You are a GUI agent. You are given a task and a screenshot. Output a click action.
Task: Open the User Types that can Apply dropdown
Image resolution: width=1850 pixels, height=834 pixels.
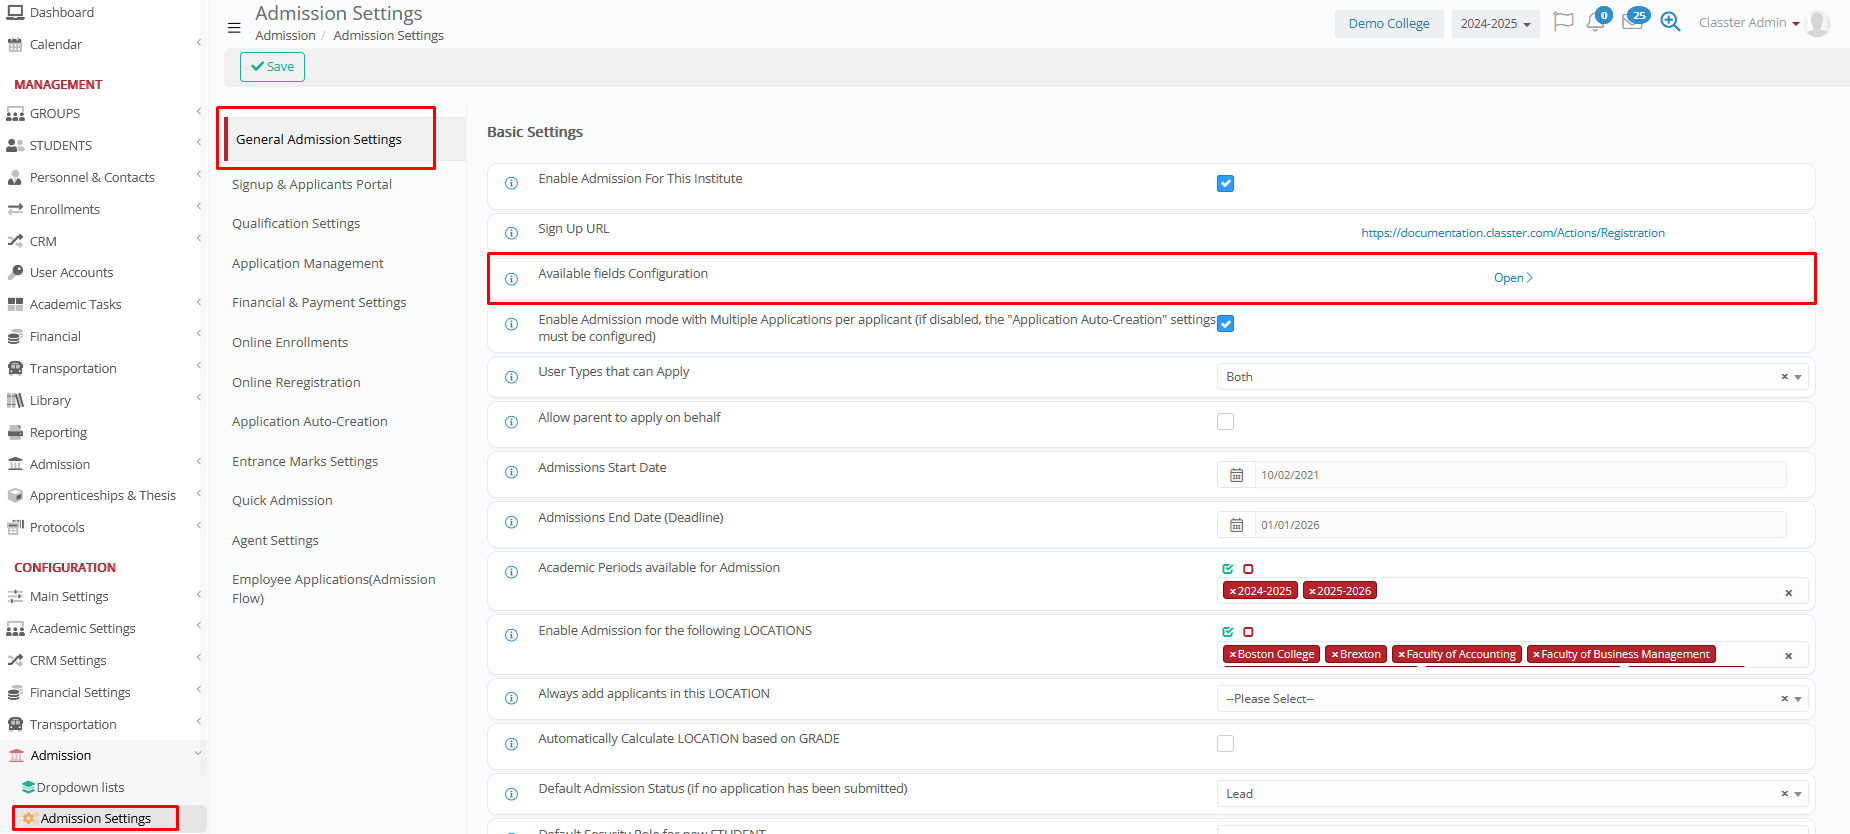tap(1500, 377)
